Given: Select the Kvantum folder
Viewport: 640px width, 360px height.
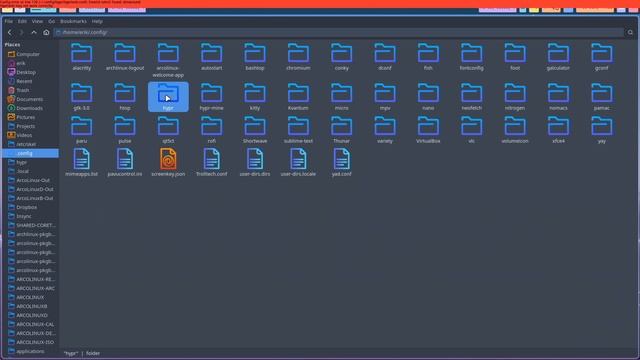Looking at the screenshot, I should [298, 97].
